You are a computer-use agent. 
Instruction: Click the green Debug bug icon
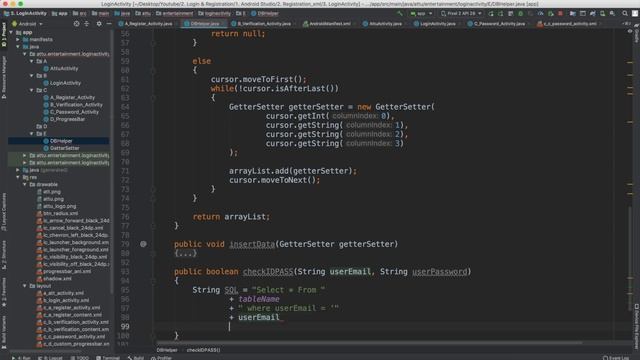[520, 13]
